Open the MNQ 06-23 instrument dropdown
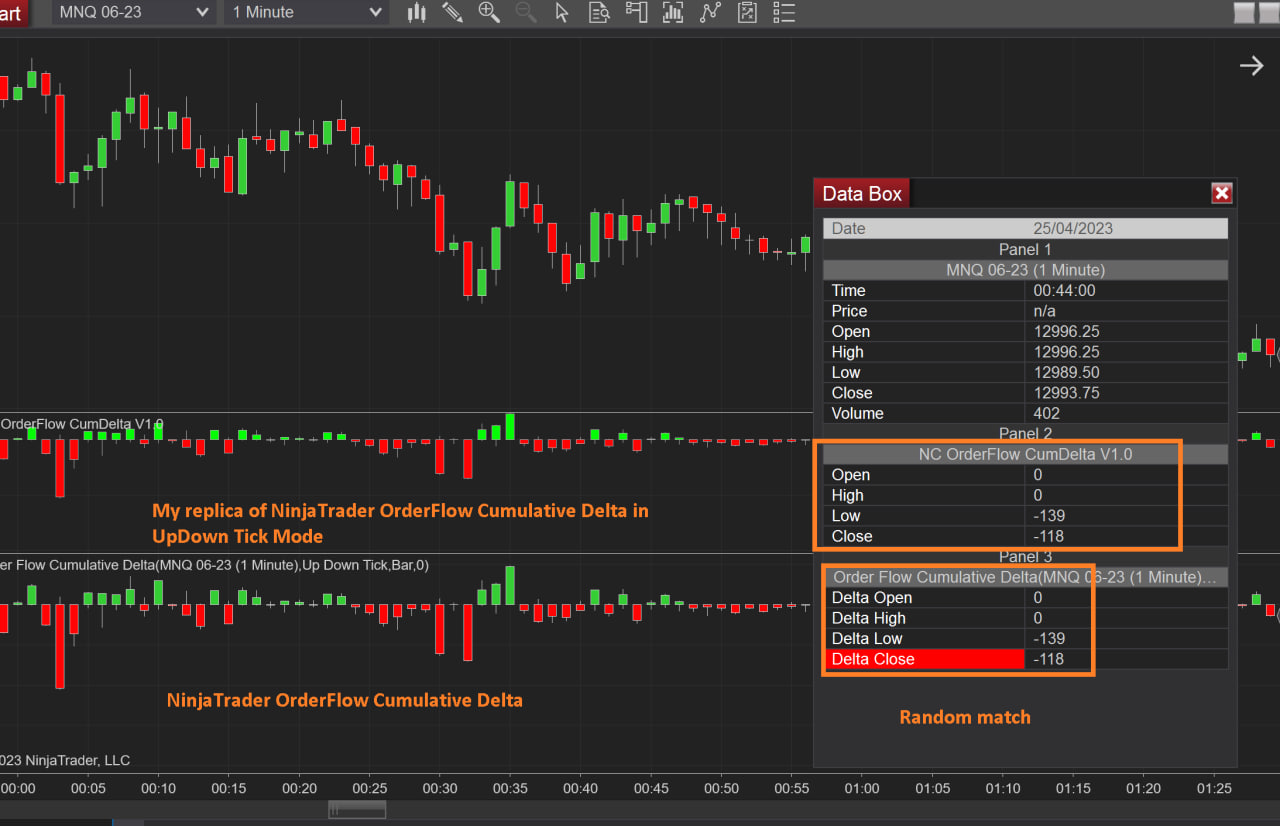The height and width of the screenshot is (826, 1280). click(132, 13)
